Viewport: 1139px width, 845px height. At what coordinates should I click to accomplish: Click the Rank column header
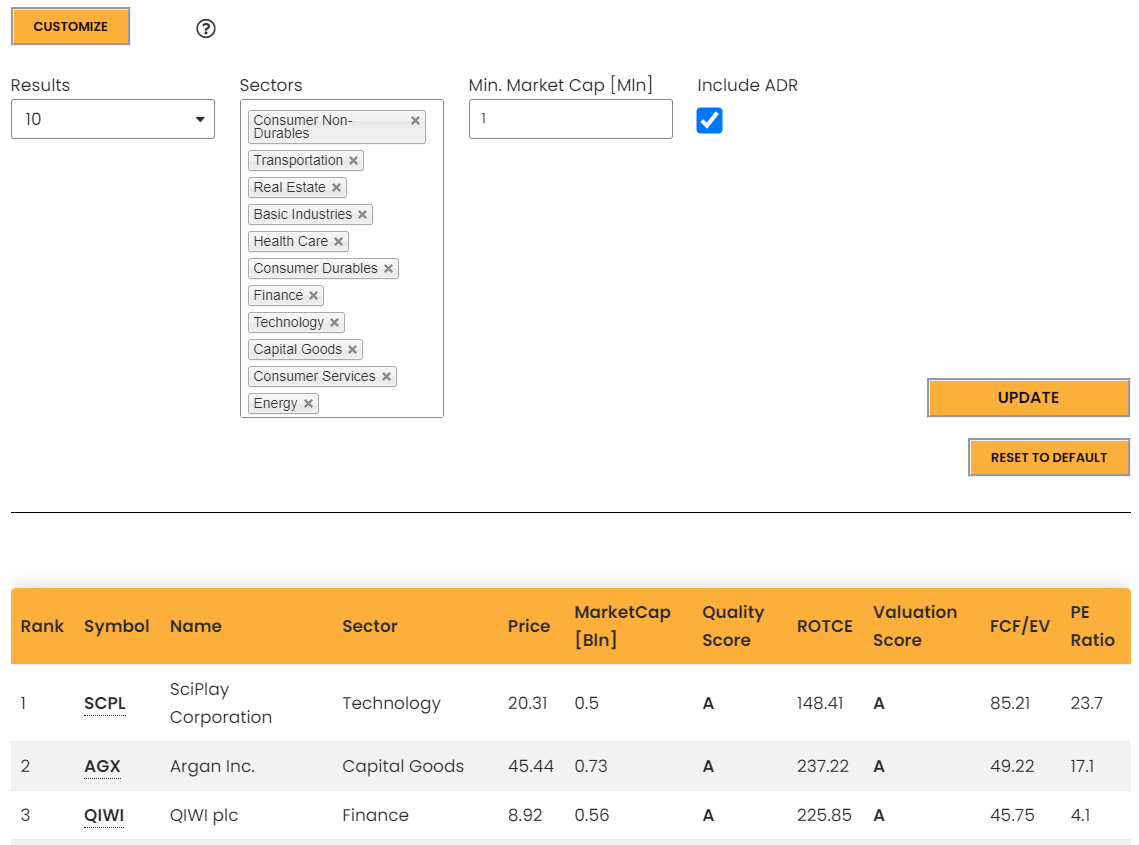click(42, 626)
